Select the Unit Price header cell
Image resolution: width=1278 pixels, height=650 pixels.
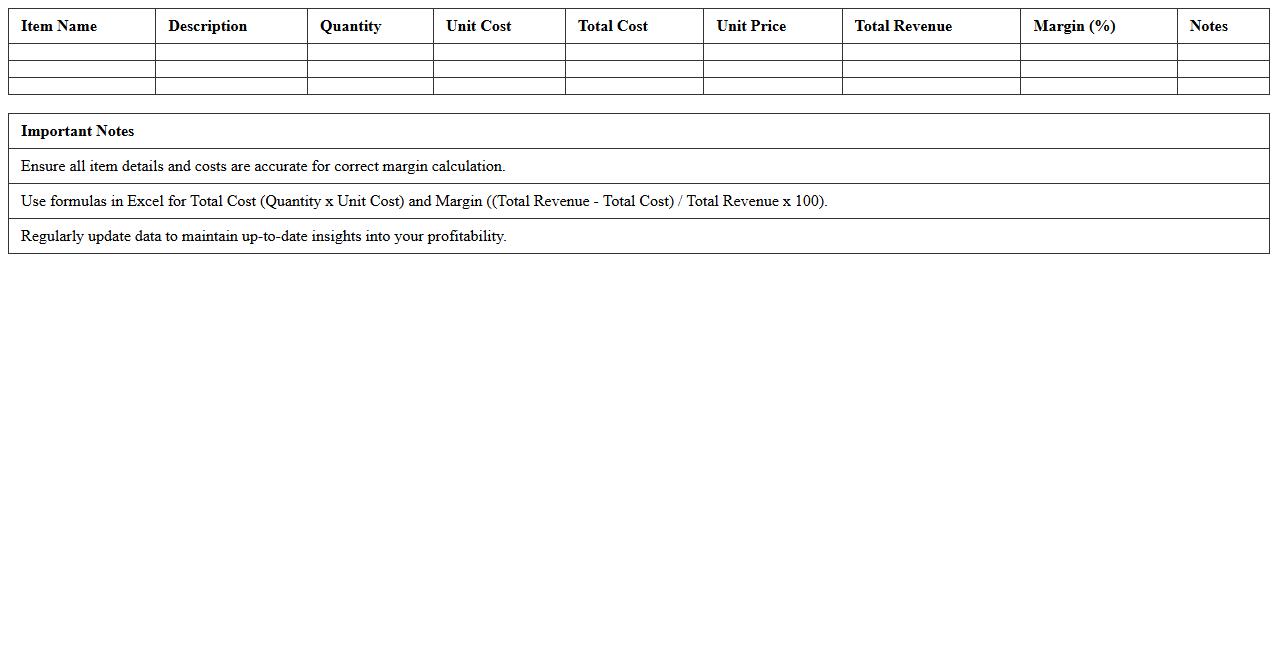click(750, 26)
